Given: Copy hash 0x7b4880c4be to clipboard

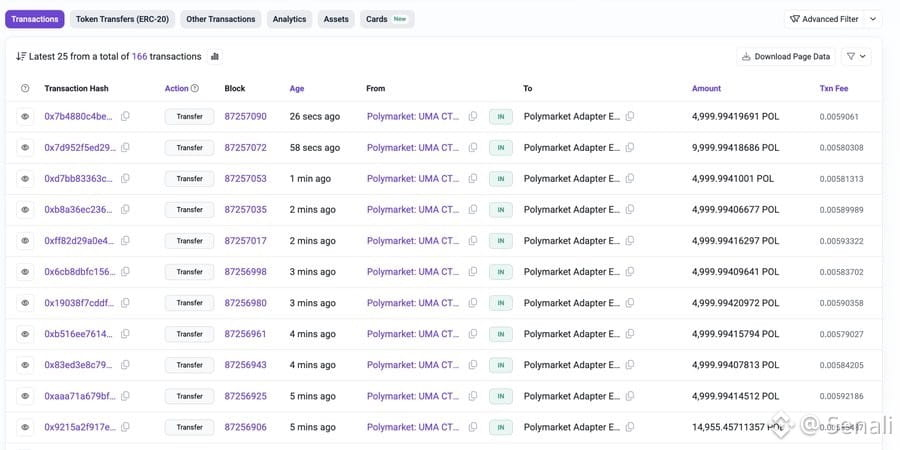Looking at the screenshot, I should pos(125,116).
